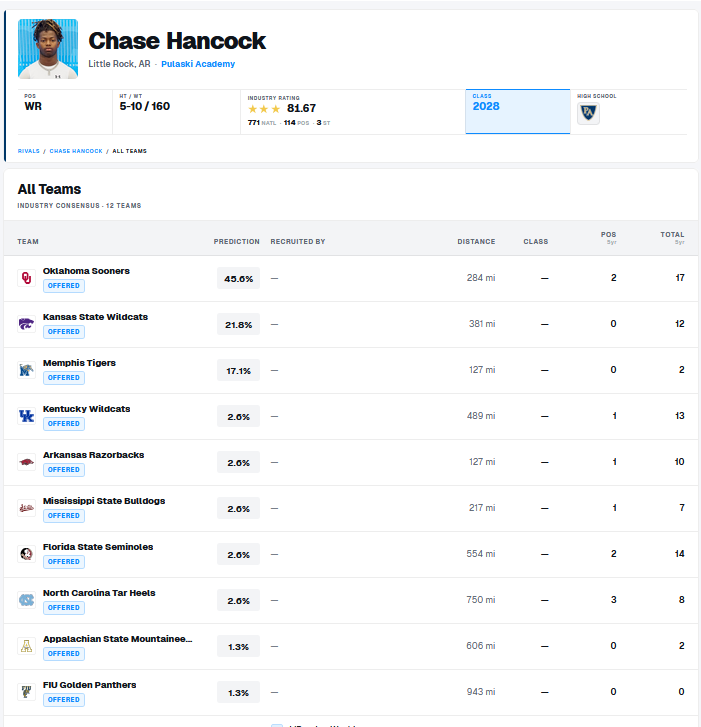Open Appalachian State Mountaineers team link
This screenshot has width=701, height=727.
[117, 638]
